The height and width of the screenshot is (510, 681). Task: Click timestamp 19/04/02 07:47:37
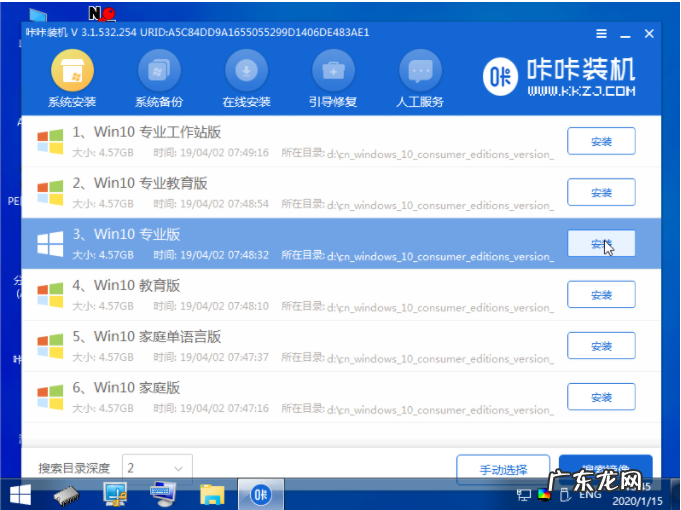coord(225,358)
